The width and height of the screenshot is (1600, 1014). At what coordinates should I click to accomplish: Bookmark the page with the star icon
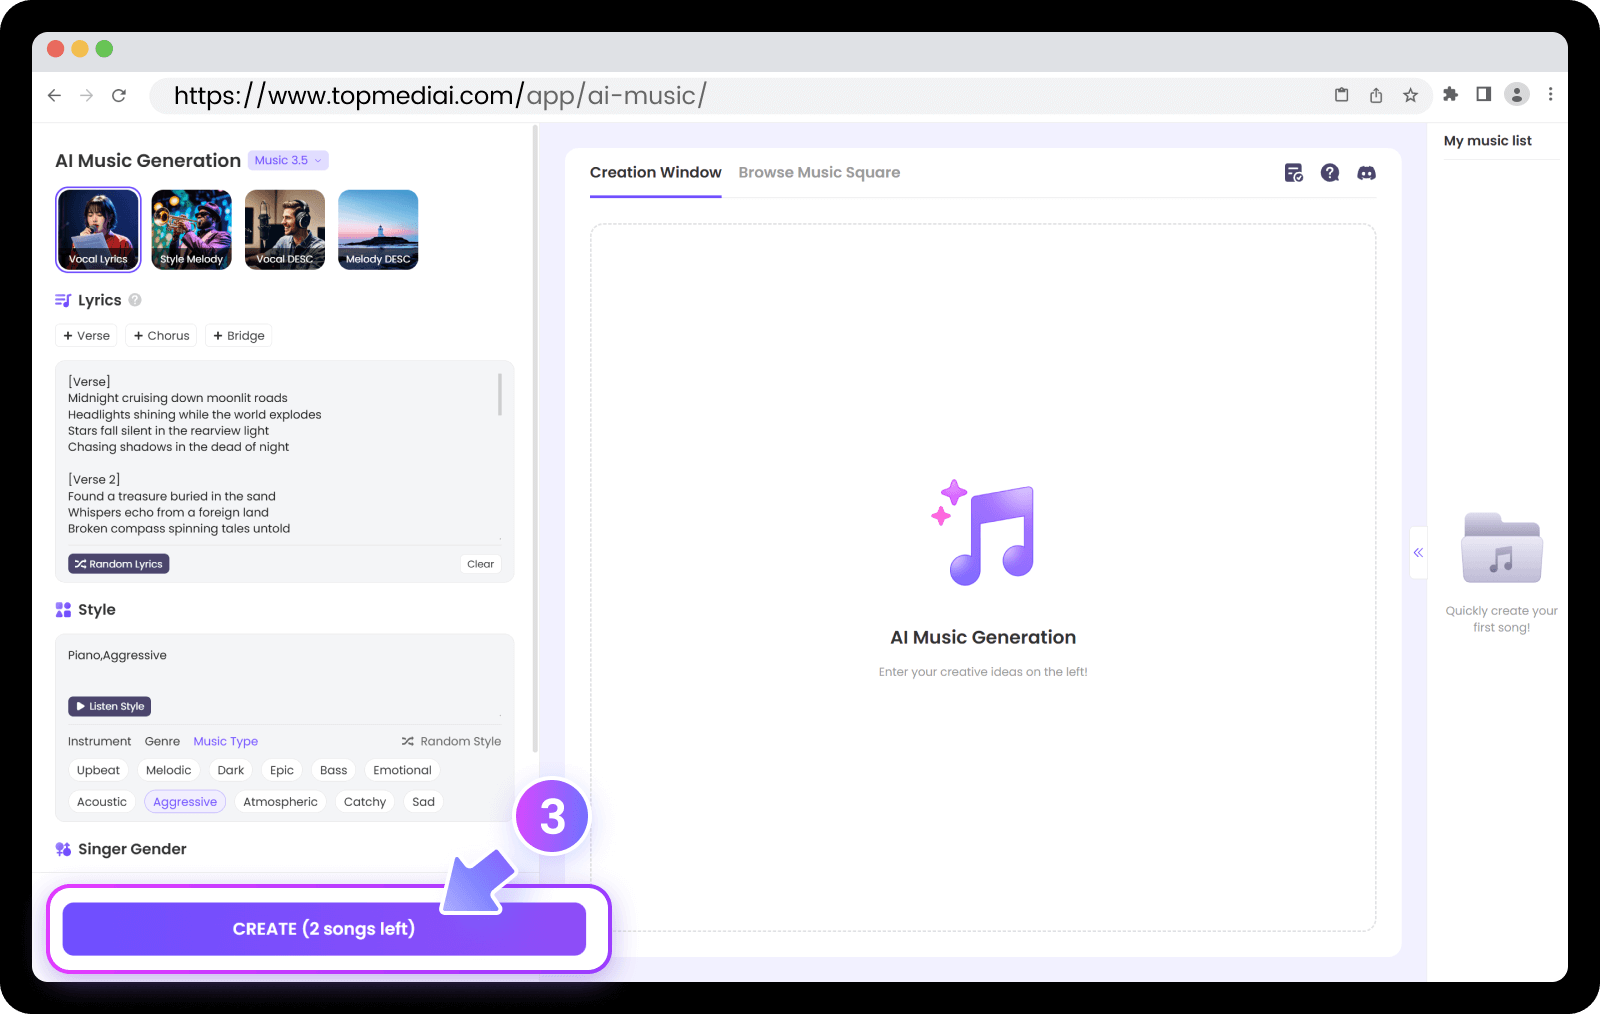(x=1410, y=95)
